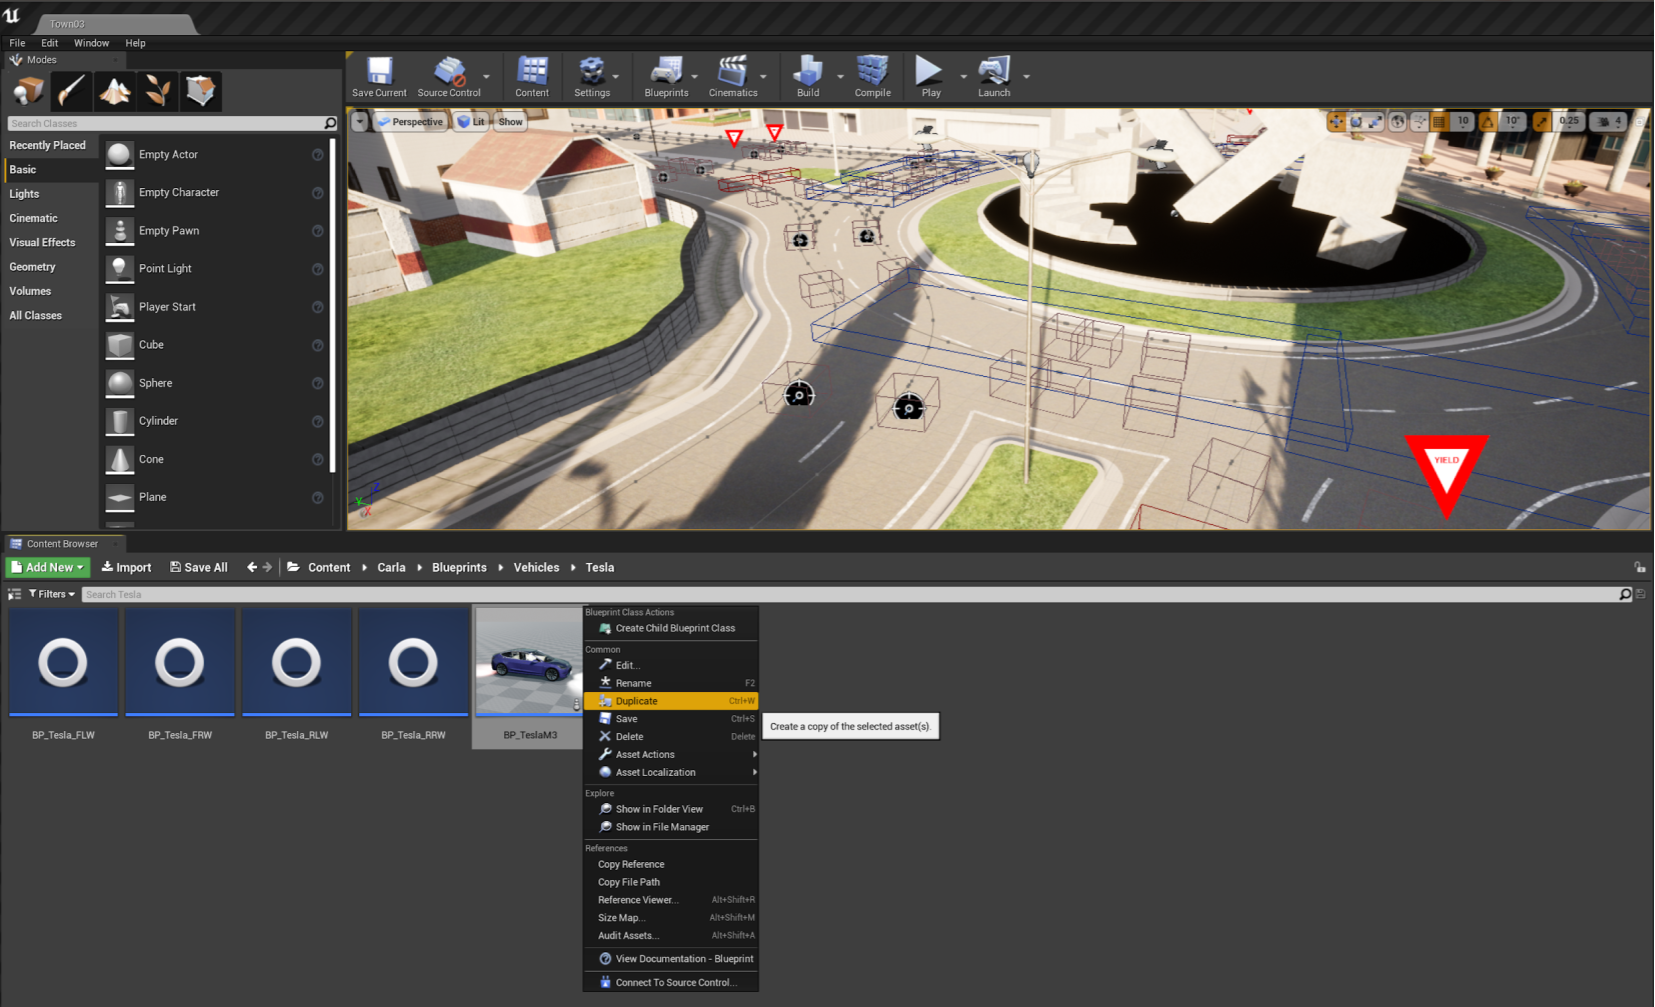Click the Import button
Image resolution: width=1655 pixels, height=1007 pixels.
click(x=126, y=567)
